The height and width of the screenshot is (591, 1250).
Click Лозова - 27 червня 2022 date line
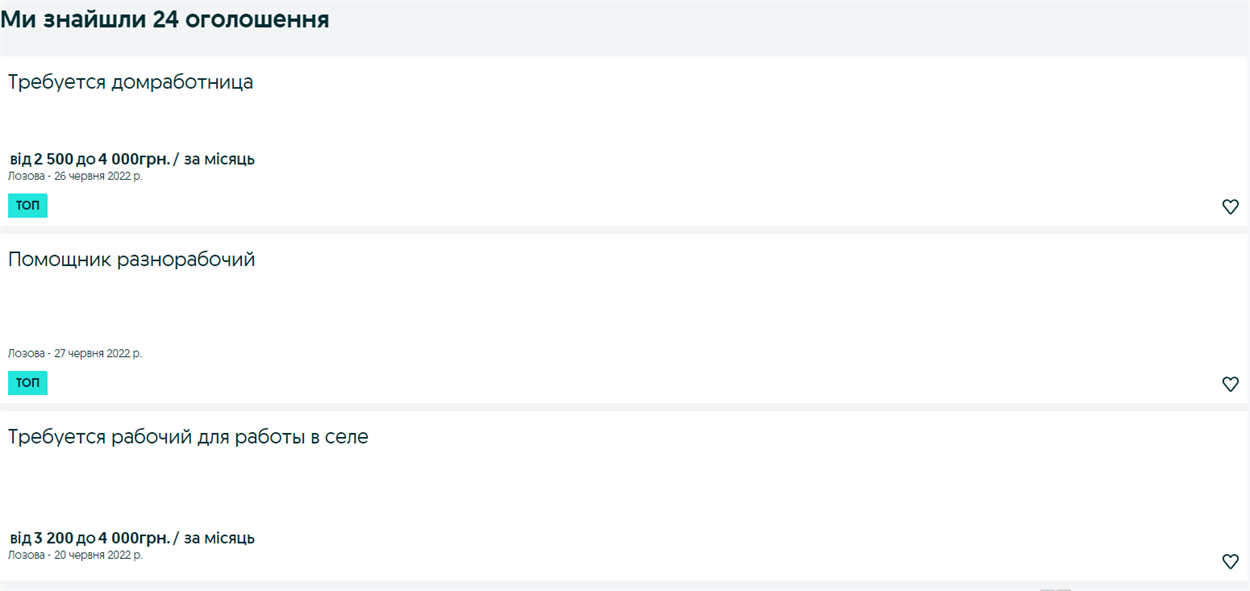[75, 353]
